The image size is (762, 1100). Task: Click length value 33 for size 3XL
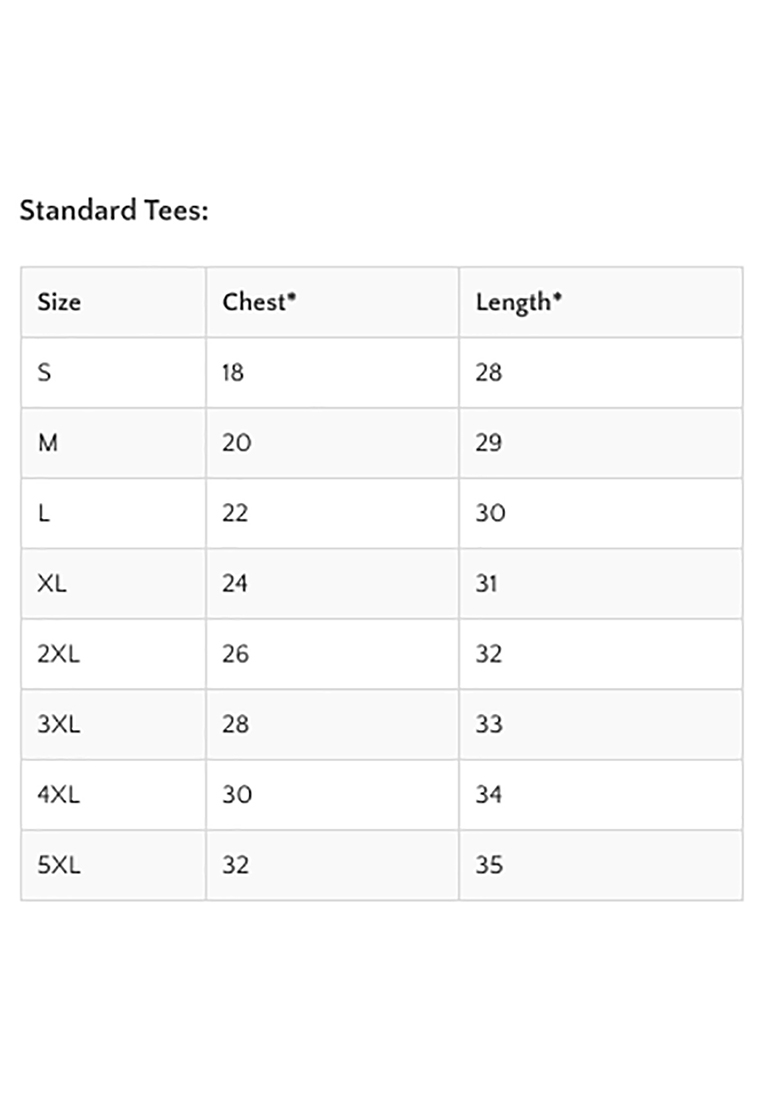489,724
